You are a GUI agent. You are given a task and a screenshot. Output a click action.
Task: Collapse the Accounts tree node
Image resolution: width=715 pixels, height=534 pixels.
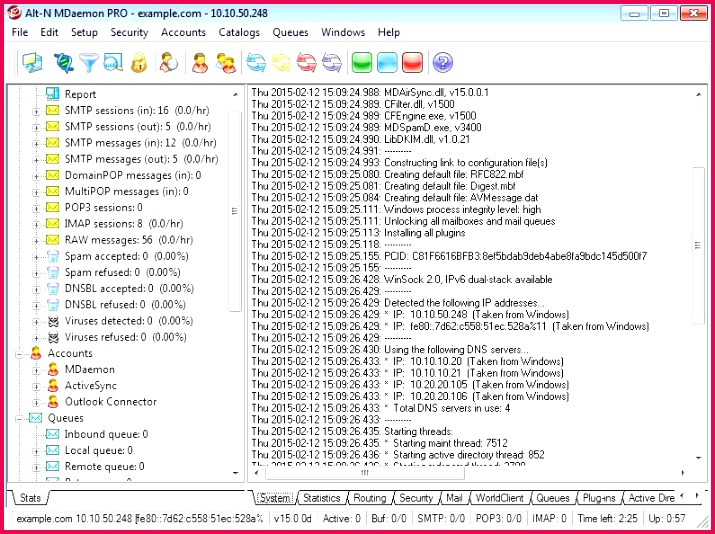[19, 354]
